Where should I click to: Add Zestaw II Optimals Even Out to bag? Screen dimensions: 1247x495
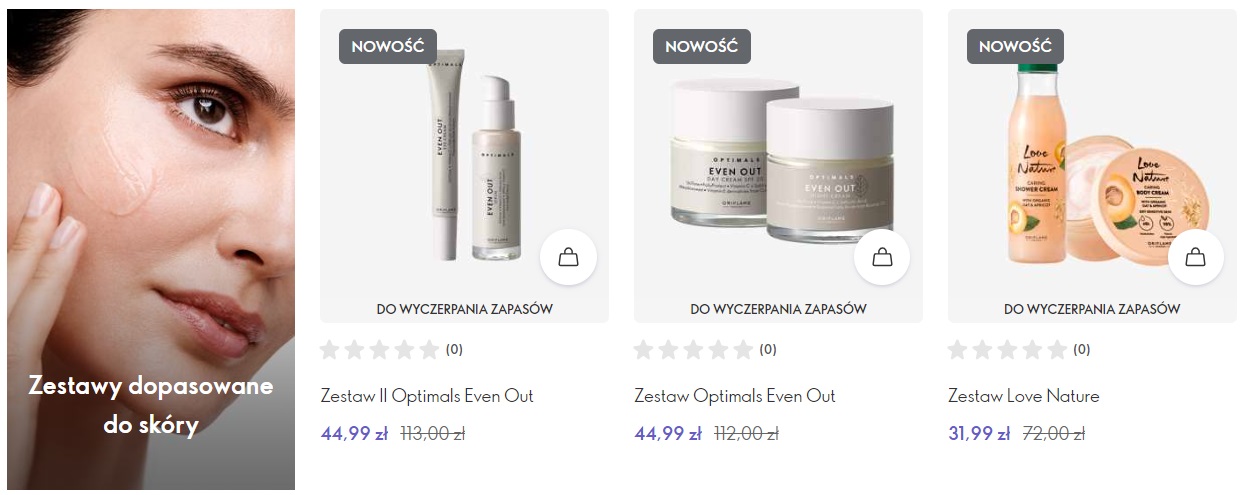(568, 257)
